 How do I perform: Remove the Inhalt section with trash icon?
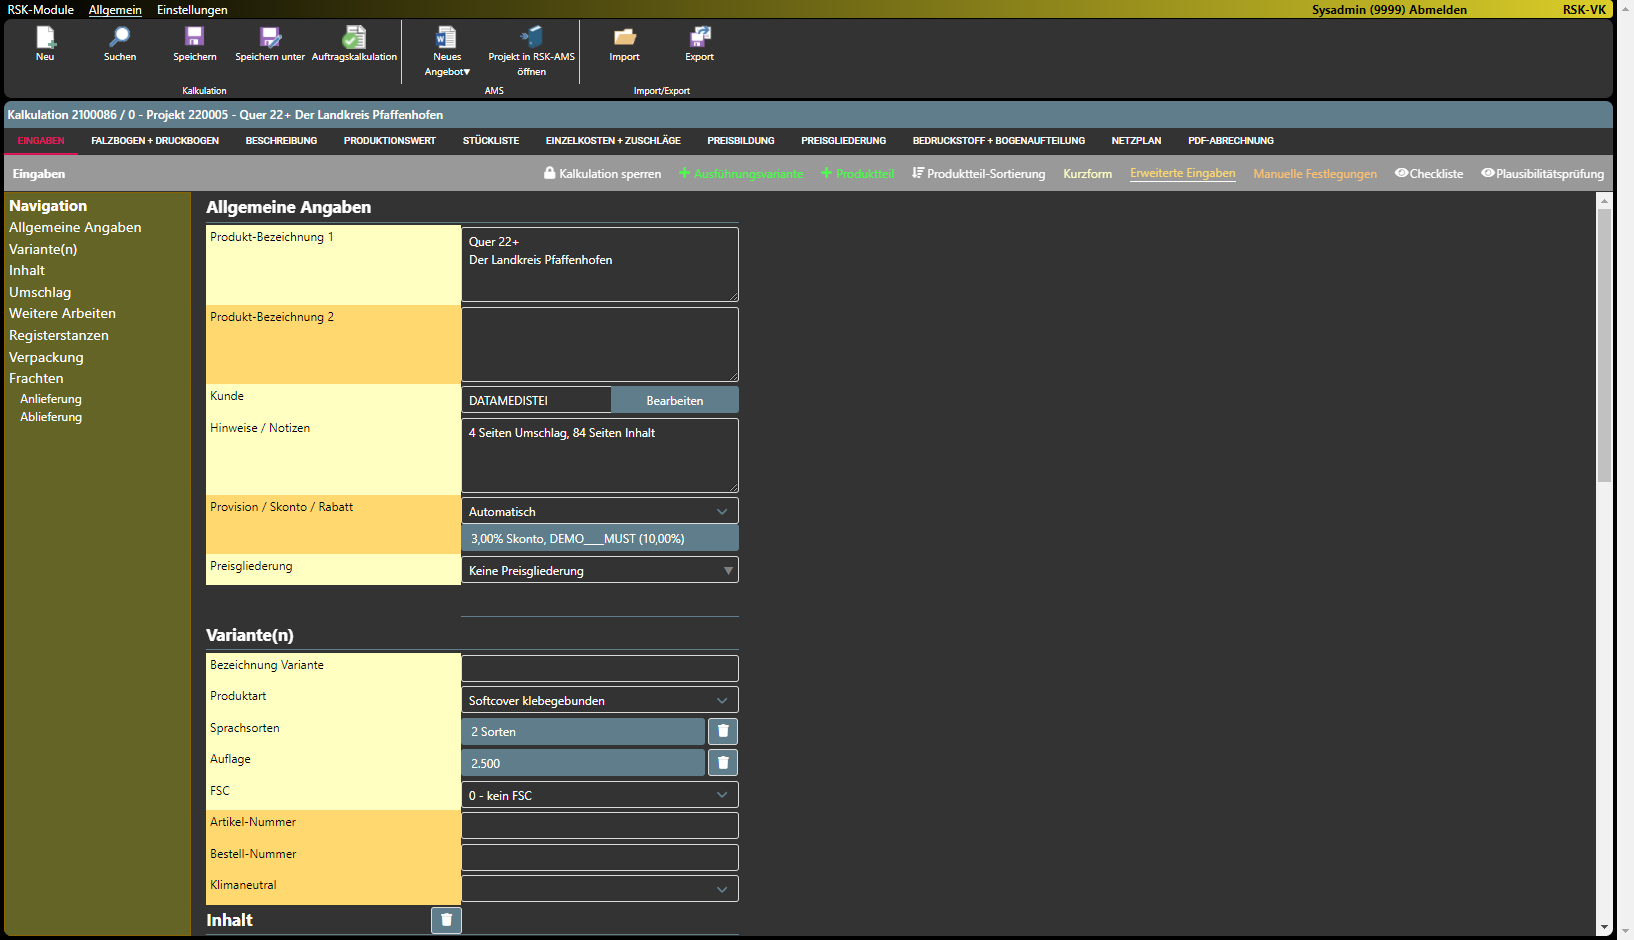446,920
